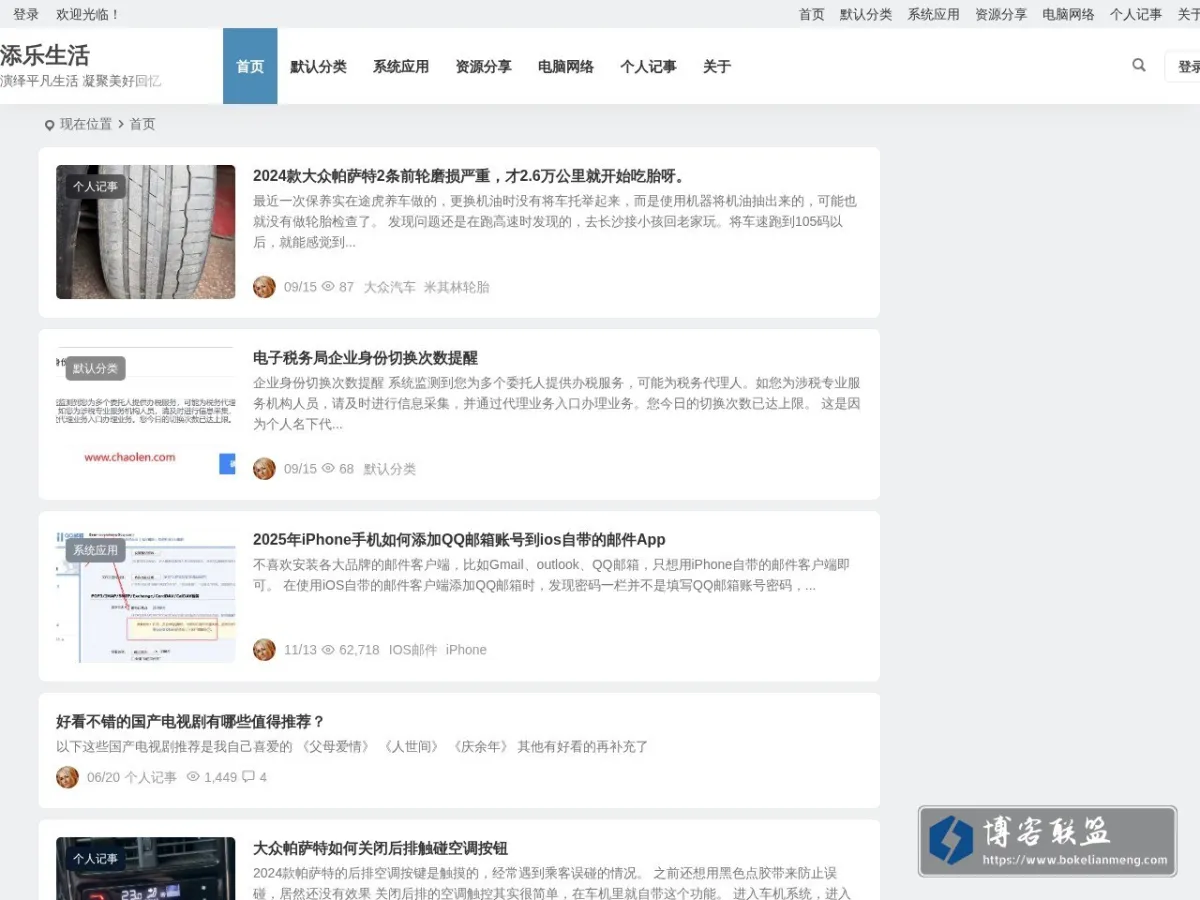Click 默认分类 tag under tax post
Image resolution: width=1200 pixels, height=900 pixels.
(390, 469)
